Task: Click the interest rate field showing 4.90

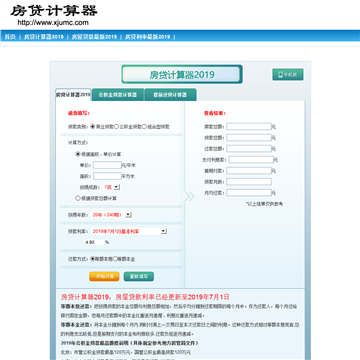Action: coord(94,242)
